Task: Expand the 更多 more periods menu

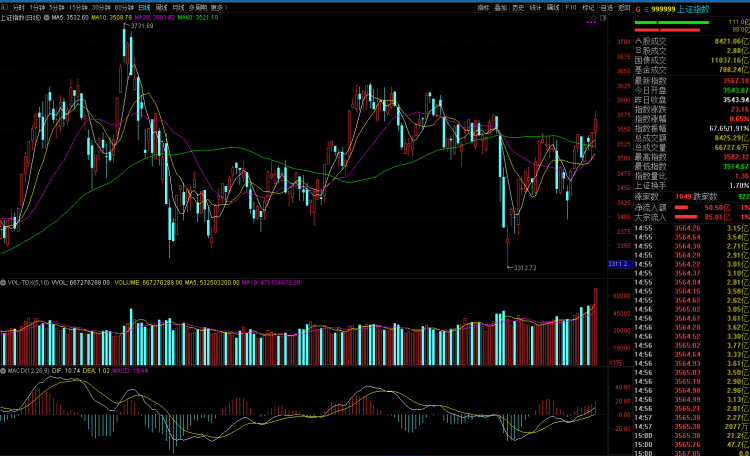Action: (x=218, y=7)
